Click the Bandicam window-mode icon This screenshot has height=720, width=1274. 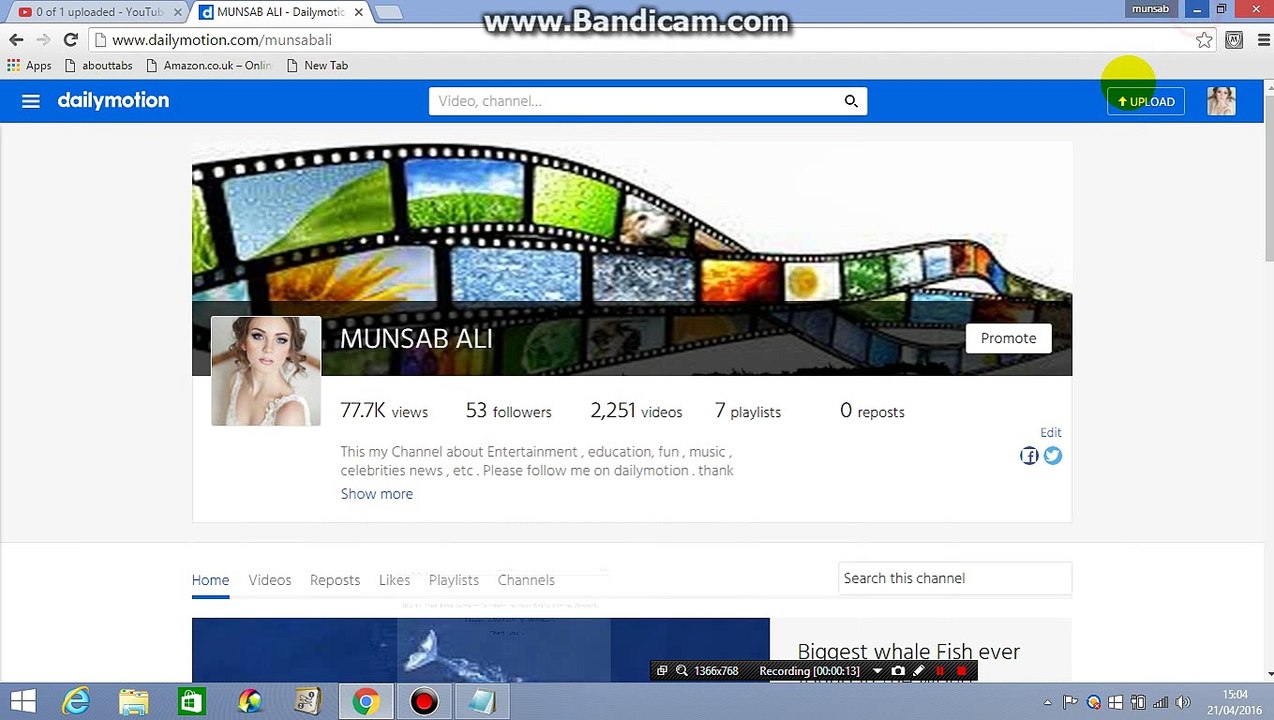click(x=662, y=671)
